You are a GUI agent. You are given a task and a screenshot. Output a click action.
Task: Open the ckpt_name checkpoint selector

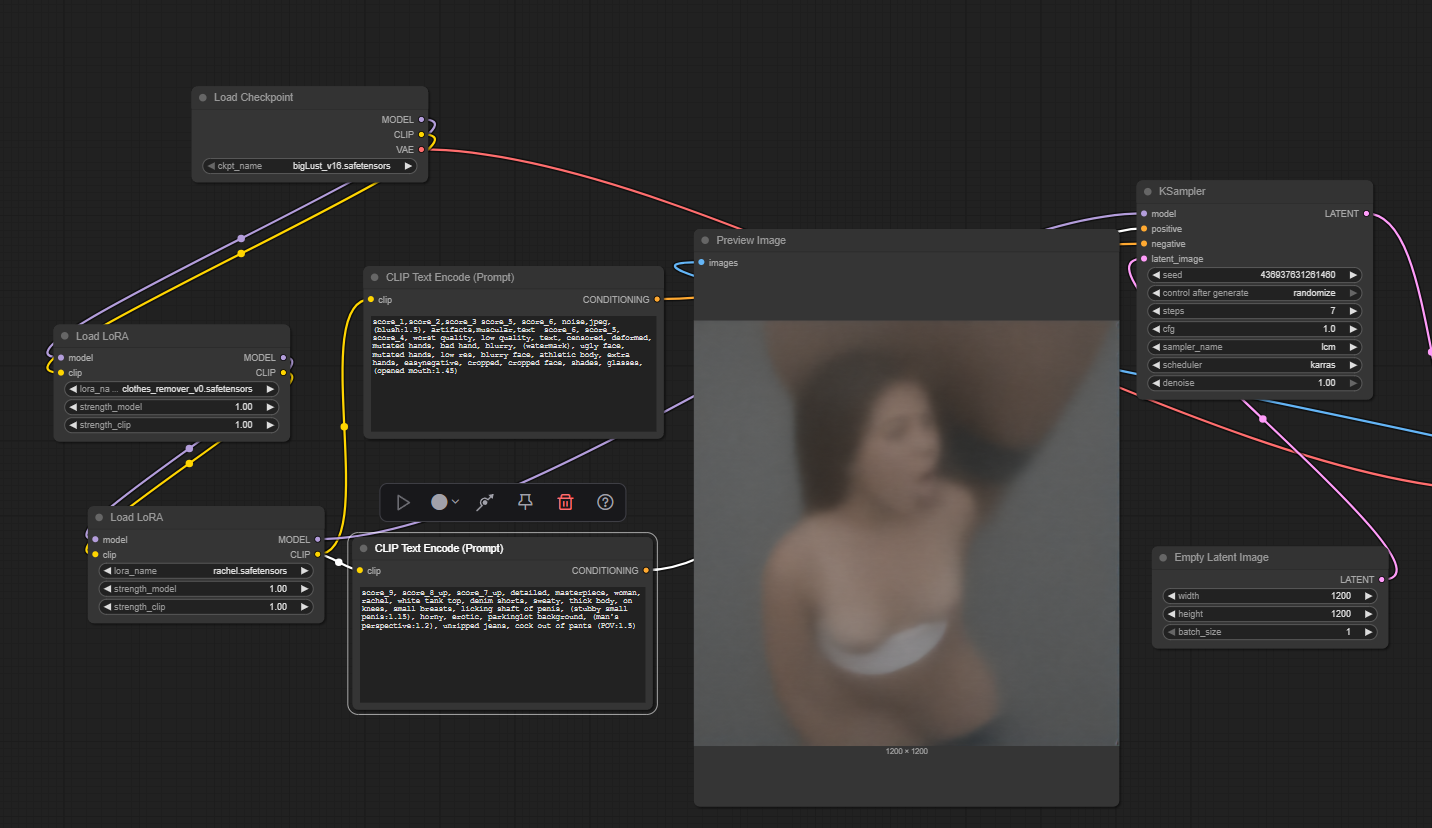(x=310, y=166)
